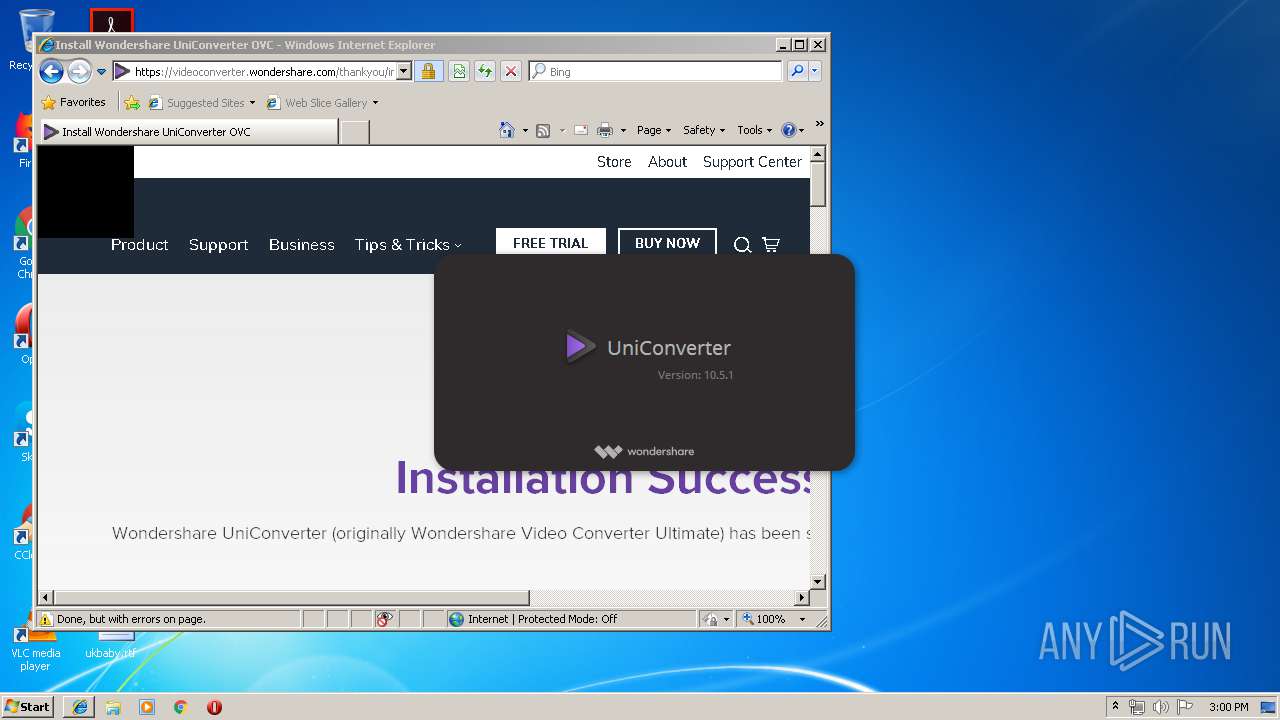This screenshot has width=1280, height=720.
Task: Open the Page menu
Action: 654,130
